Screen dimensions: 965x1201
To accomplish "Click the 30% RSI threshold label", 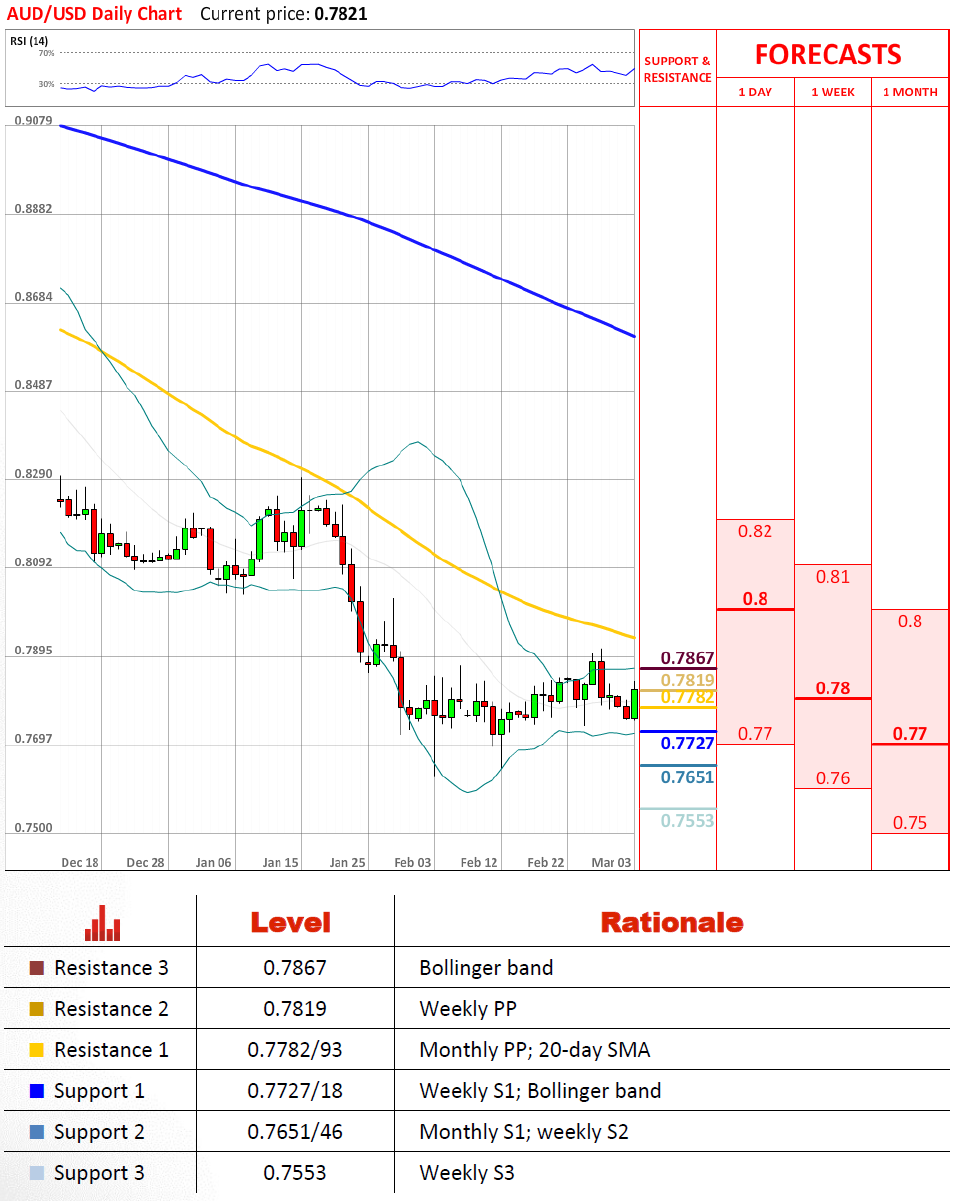I will tap(47, 84).
